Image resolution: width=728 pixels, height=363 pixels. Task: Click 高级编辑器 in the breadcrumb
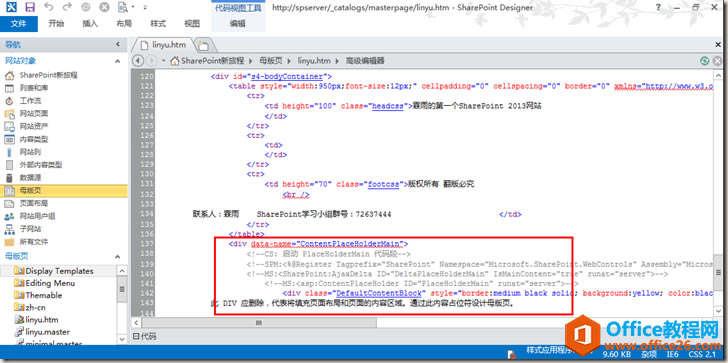point(365,61)
